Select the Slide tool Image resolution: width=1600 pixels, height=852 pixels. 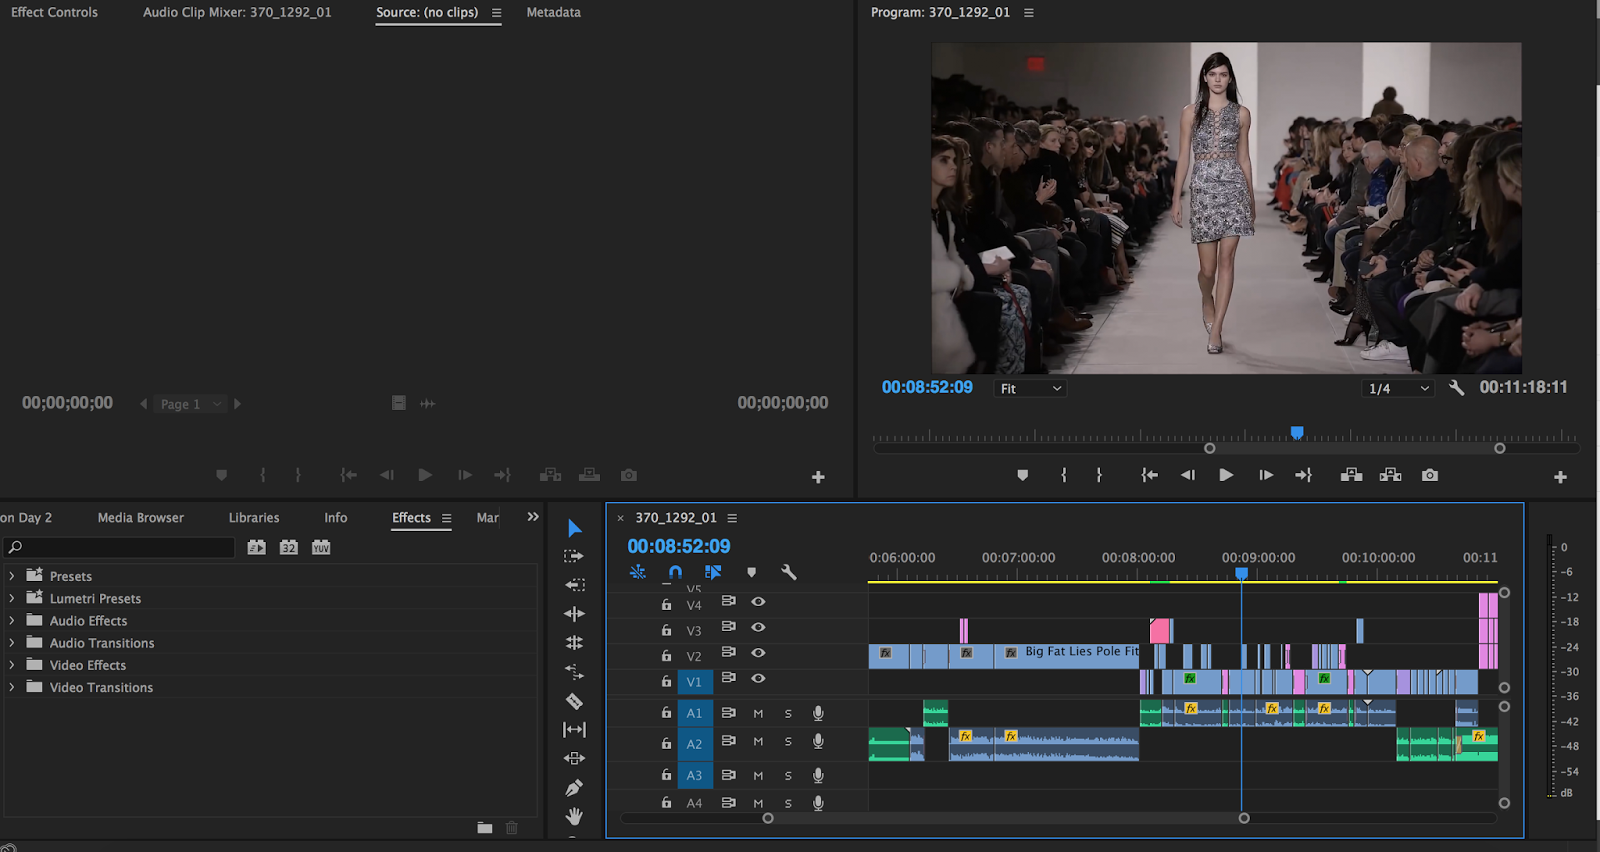point(574,759)
